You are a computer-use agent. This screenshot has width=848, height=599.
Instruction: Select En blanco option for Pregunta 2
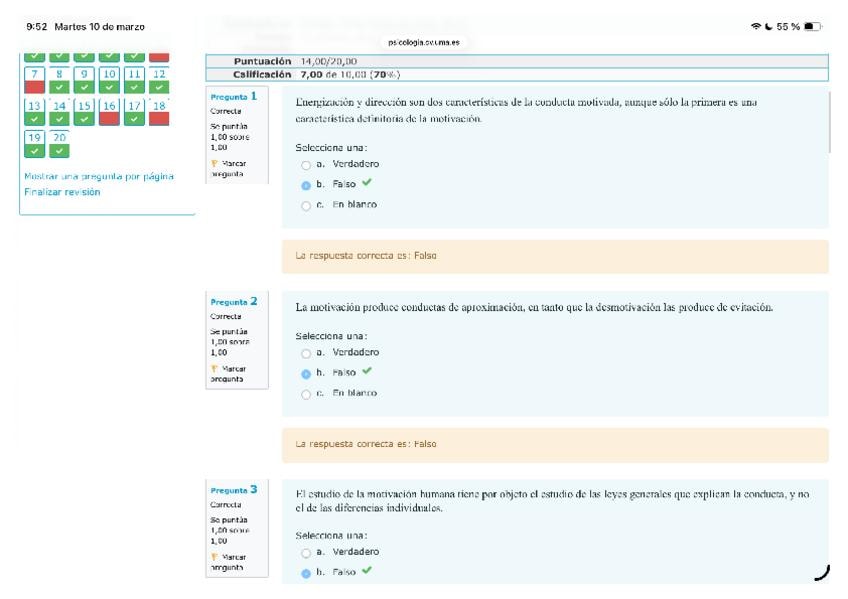(306, 394)
